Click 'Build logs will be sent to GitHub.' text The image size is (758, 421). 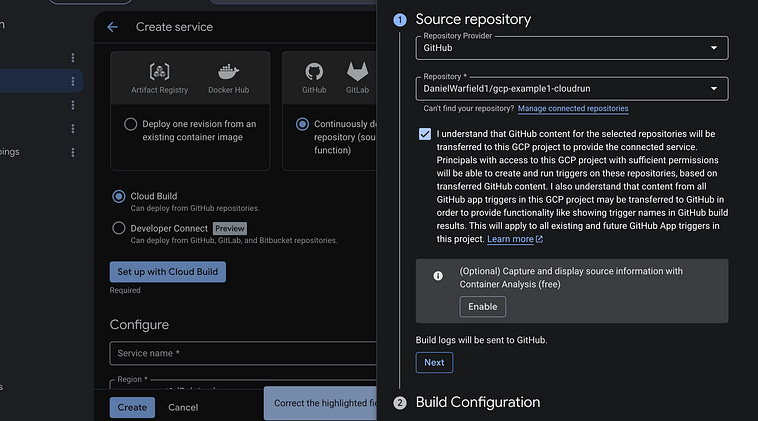[x=481, y=340]
